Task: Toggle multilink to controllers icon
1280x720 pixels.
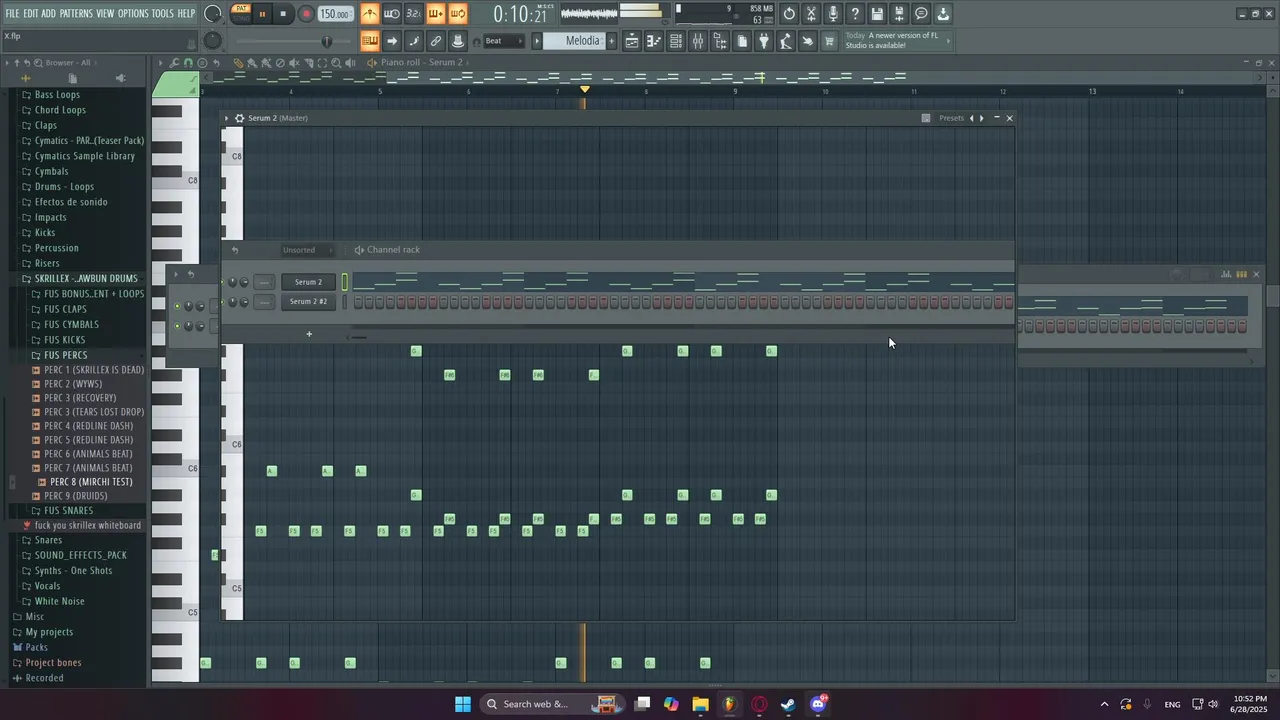Action: coord(458,41)
